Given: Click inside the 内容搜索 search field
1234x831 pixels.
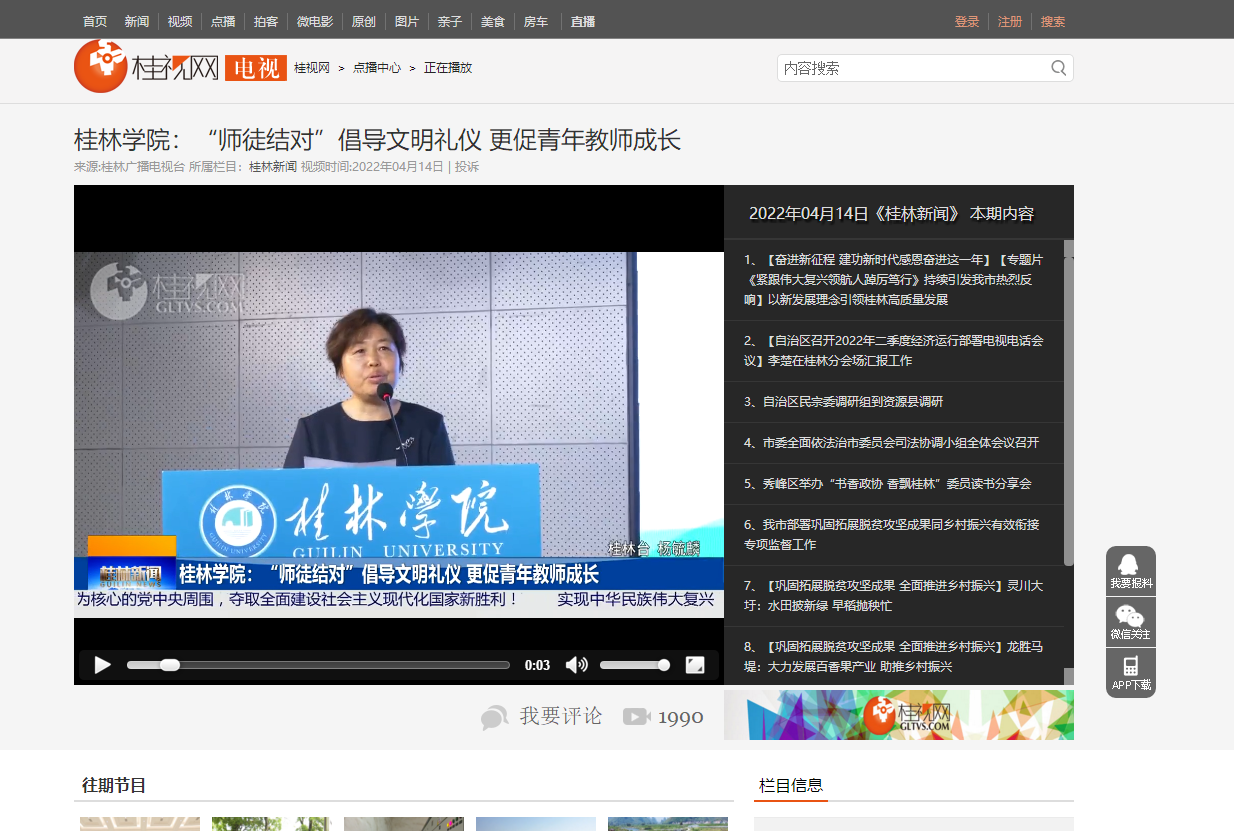Looking at the screenshot, I should [910, 68].
